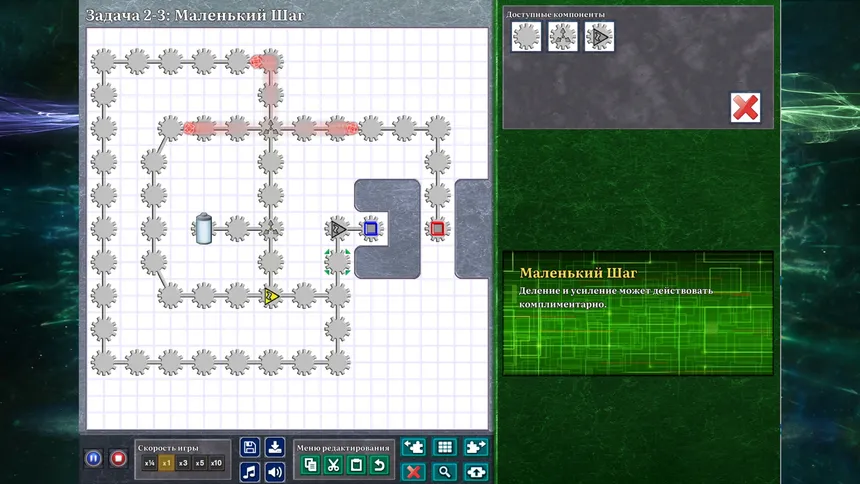Click the puzzle piece left-arrow icon
The height and width of the screenshot is (484, 860).
414,447
